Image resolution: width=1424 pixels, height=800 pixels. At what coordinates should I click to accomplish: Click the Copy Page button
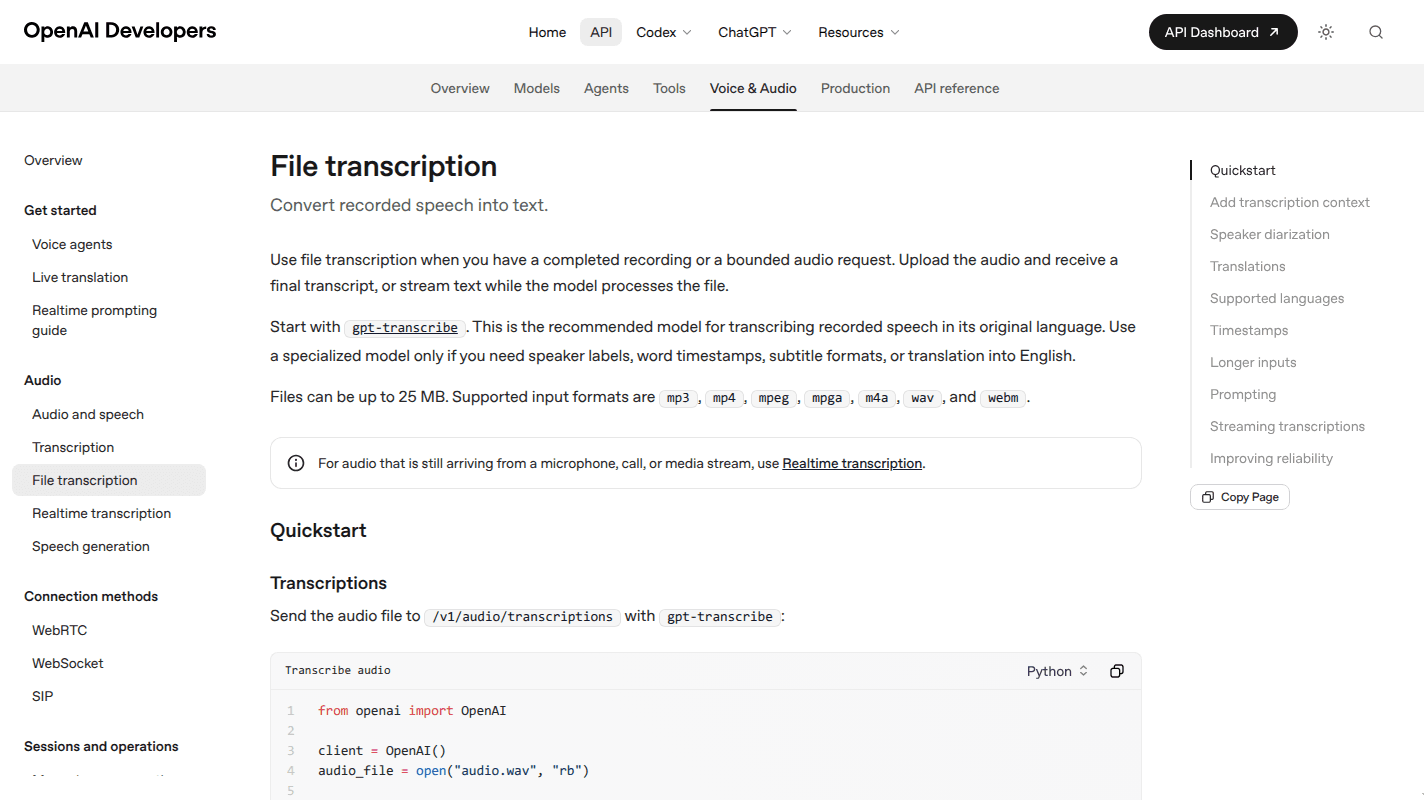pyautogui.click(x=1240, y=497)
